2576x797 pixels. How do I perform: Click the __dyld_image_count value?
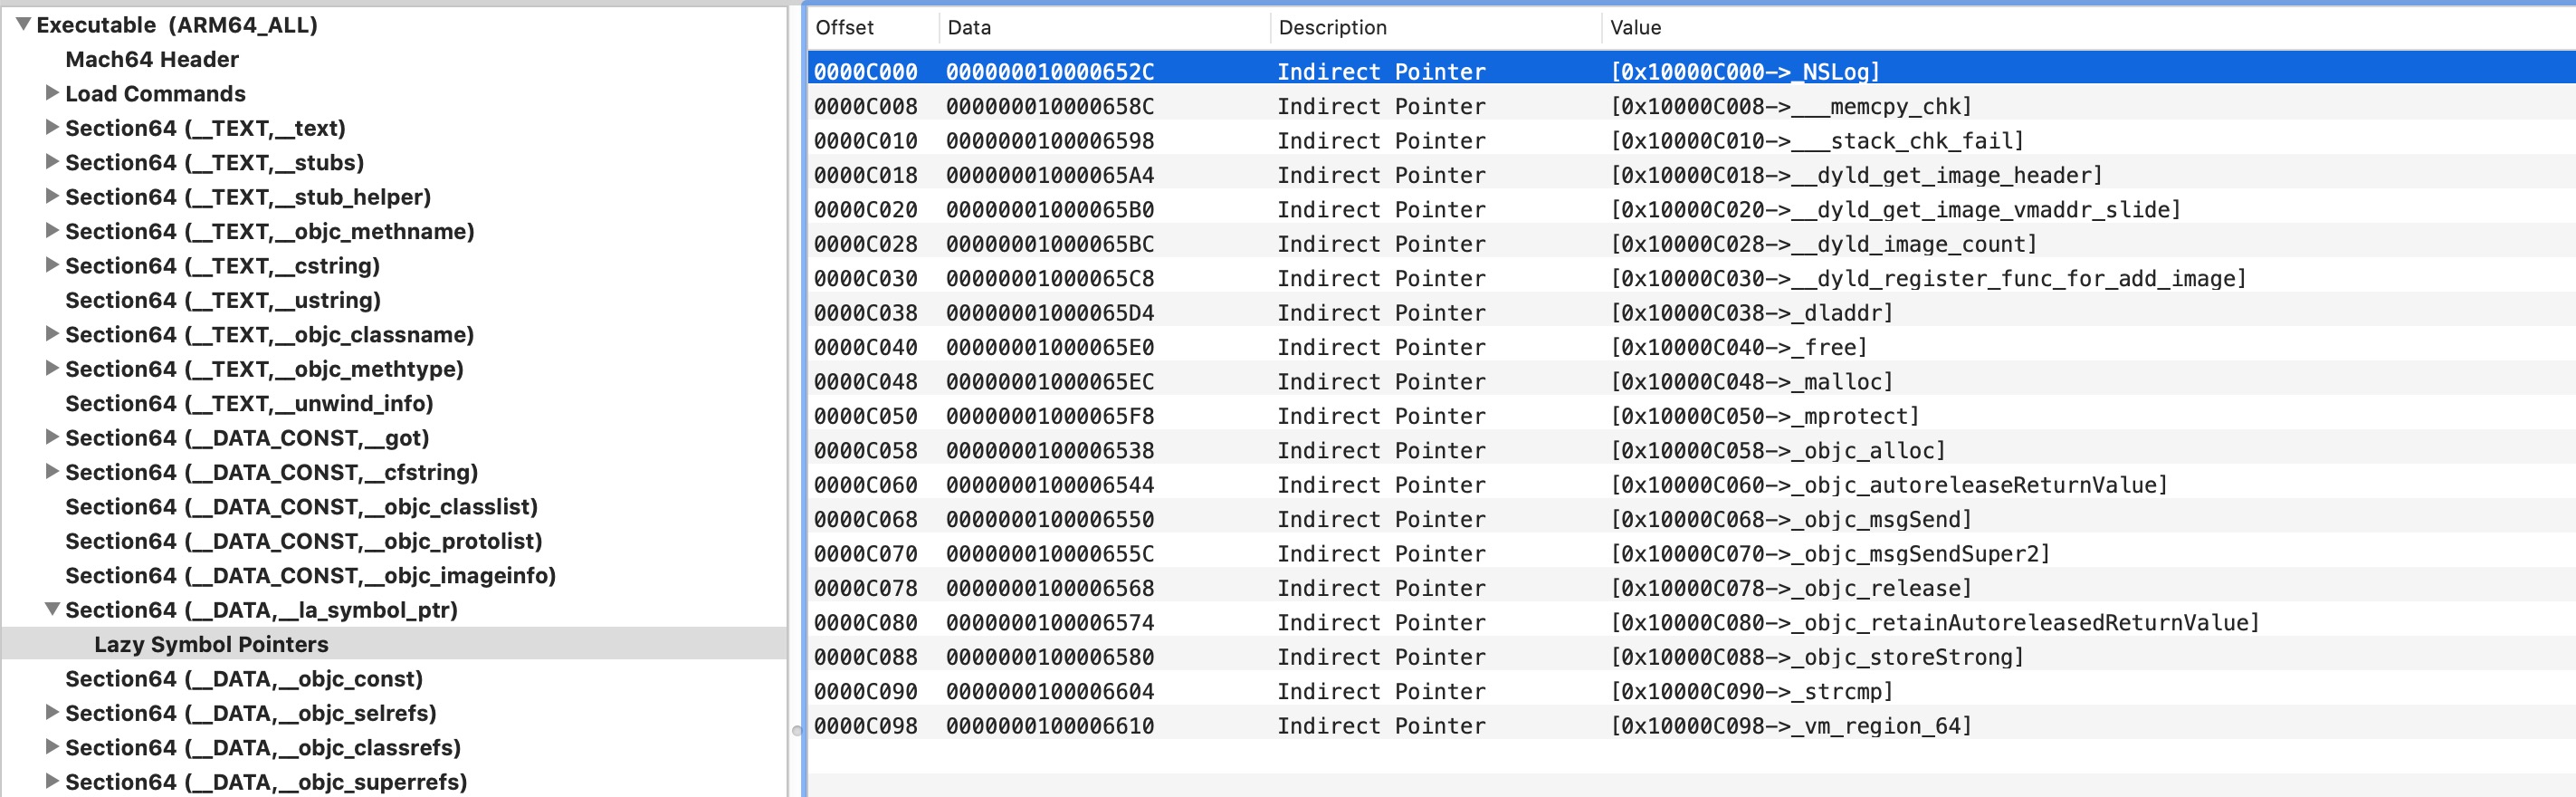1822,244
